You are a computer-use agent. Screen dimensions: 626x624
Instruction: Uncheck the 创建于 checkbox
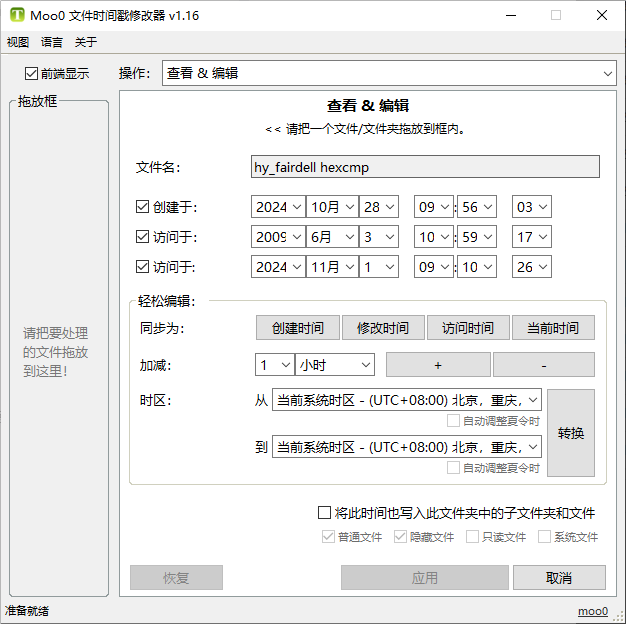tap(142, 207)
